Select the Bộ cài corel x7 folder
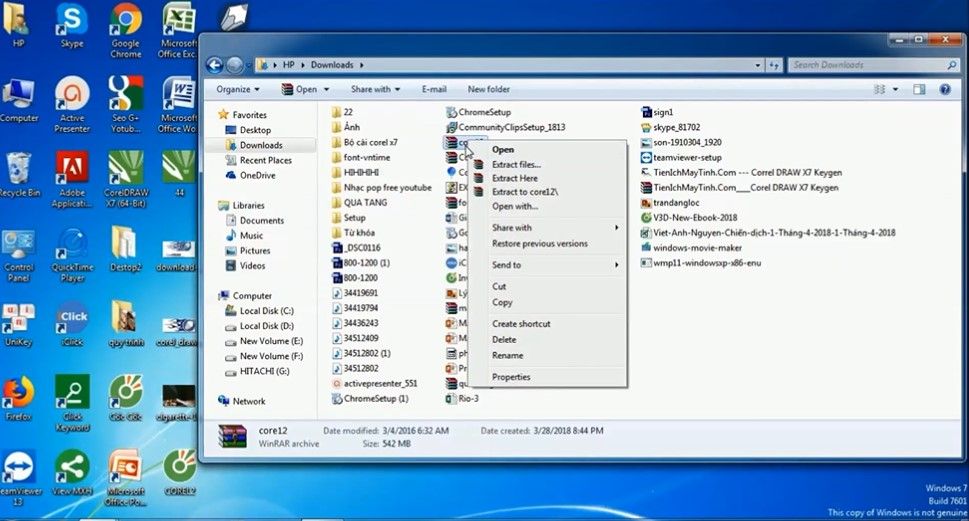The image size is (969, 521). pos(365,142)
